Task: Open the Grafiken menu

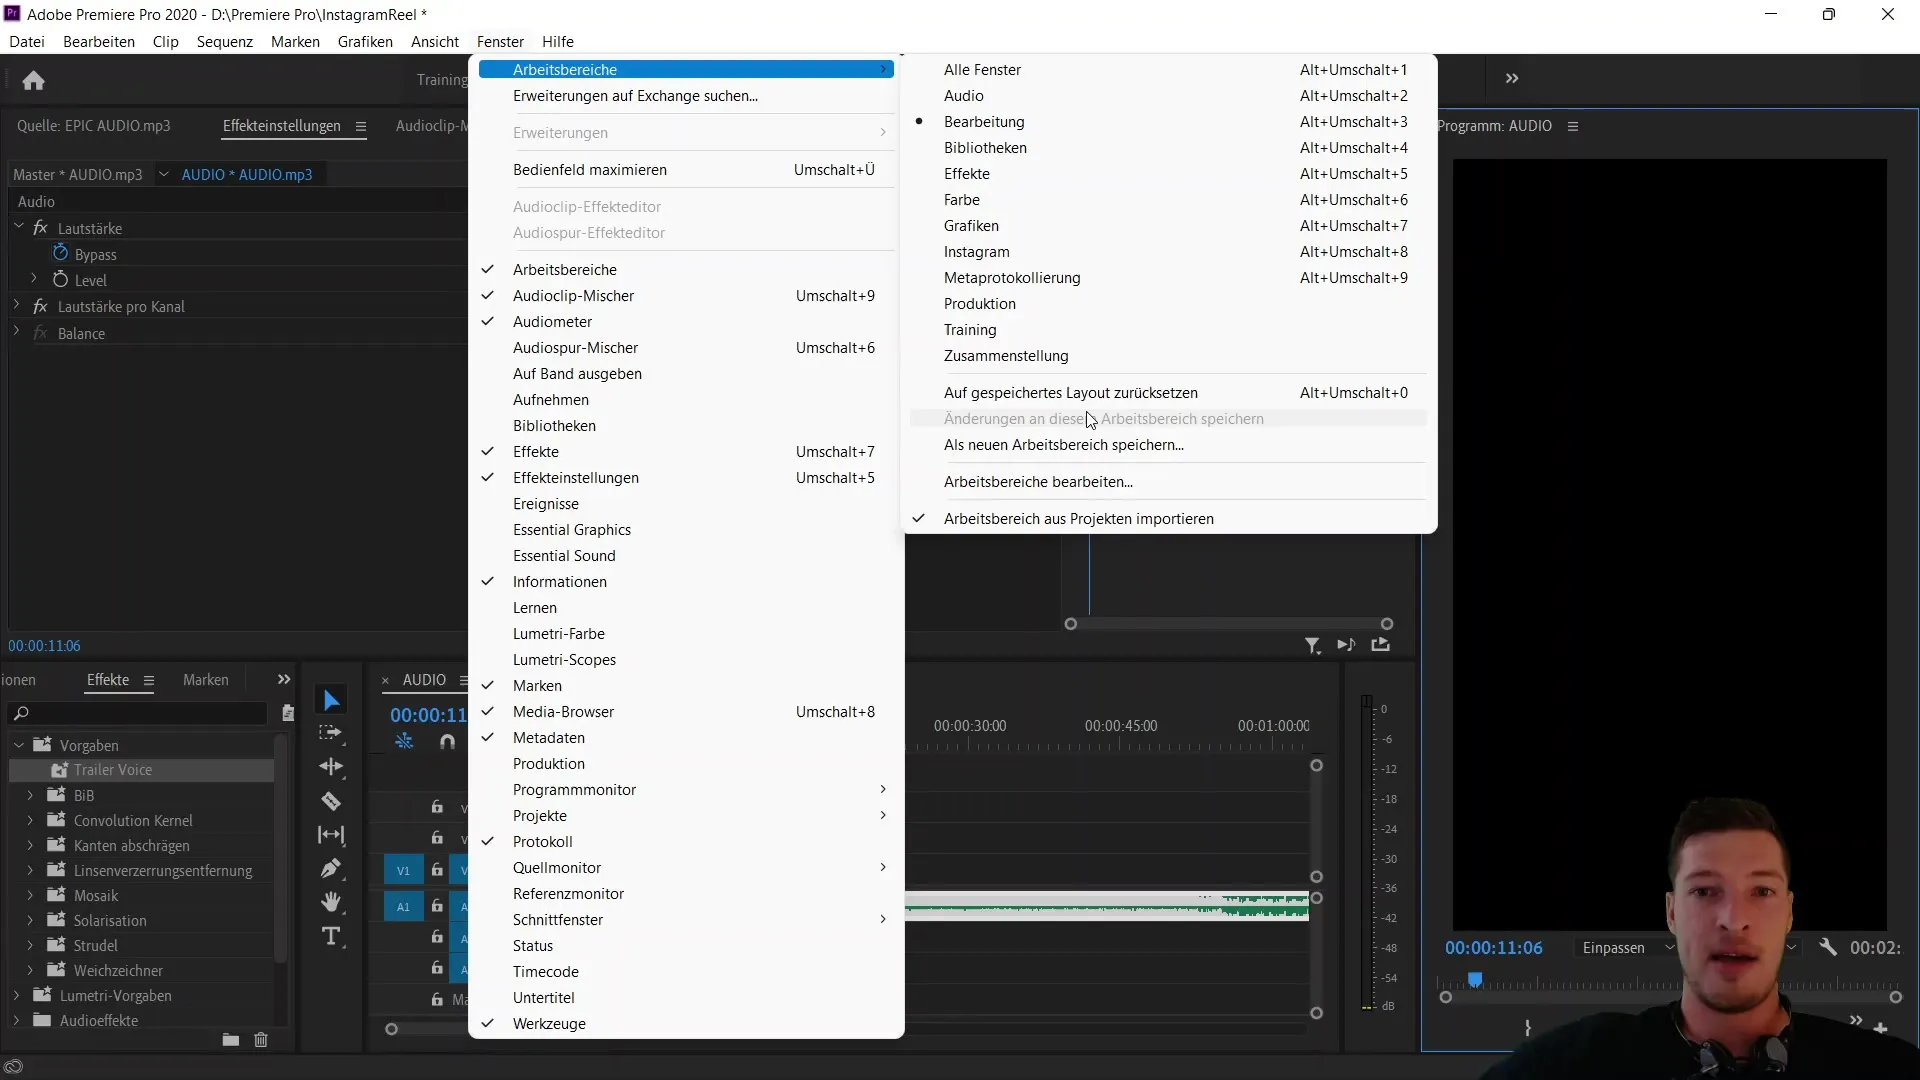Action: coord(365,42)
